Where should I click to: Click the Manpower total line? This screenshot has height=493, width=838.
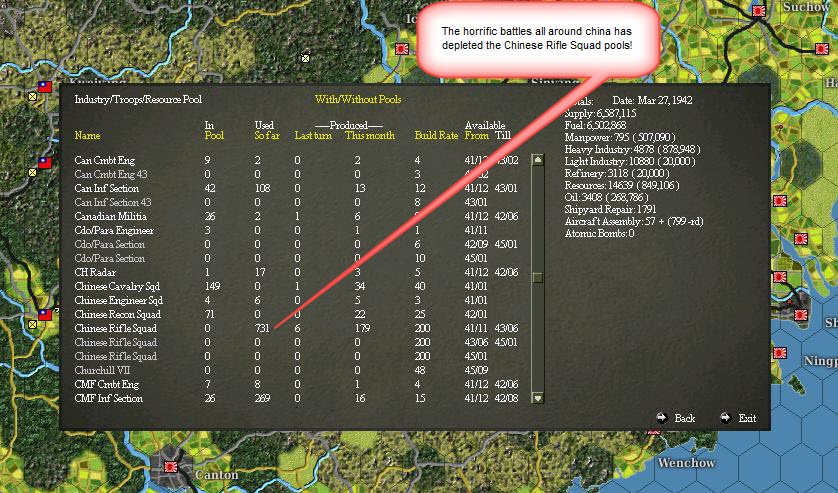click(x=620, y=137)
